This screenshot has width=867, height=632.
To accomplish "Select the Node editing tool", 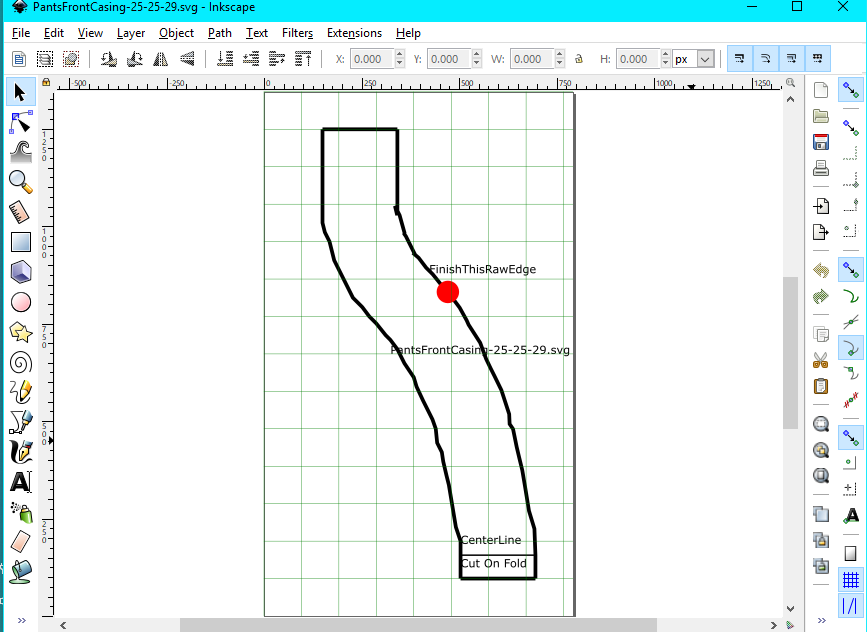I will coord(21,121).
